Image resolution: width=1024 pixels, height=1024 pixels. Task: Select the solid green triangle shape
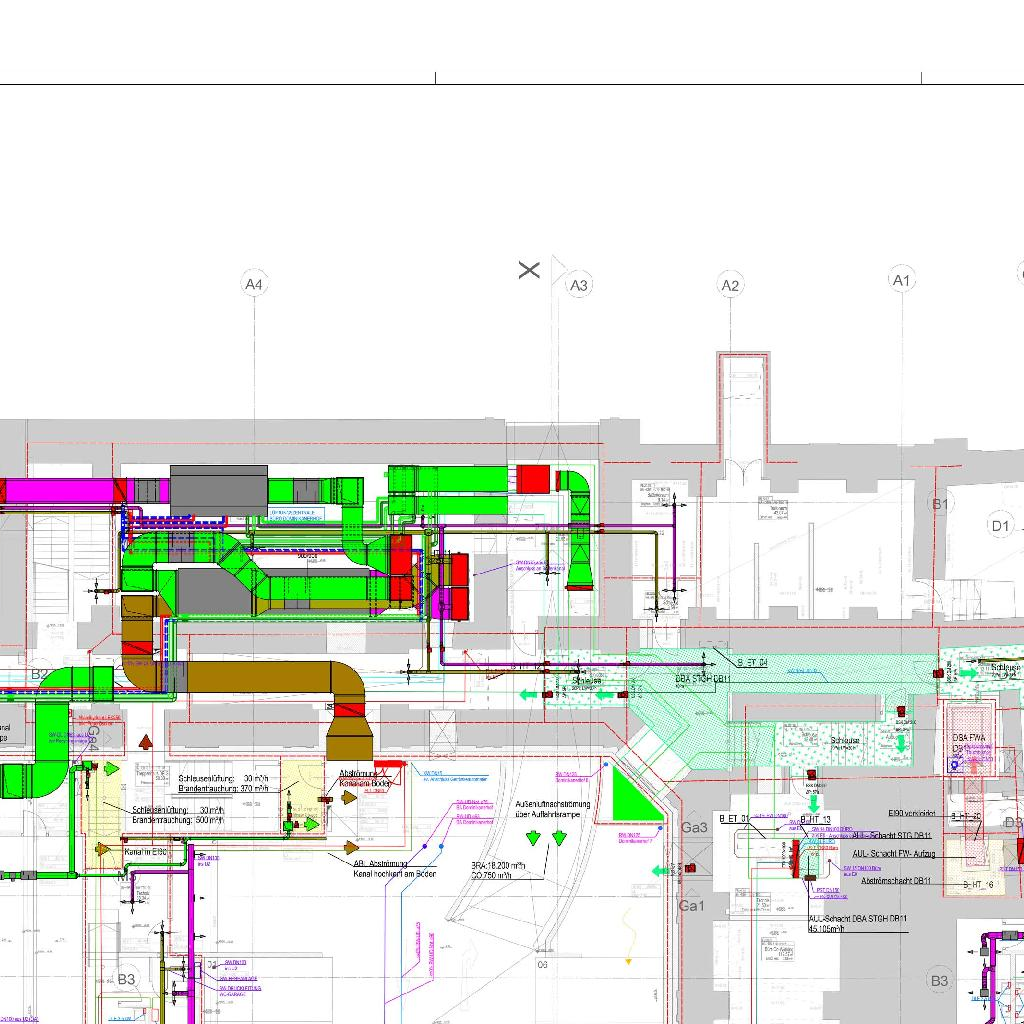tap(630, 798)
